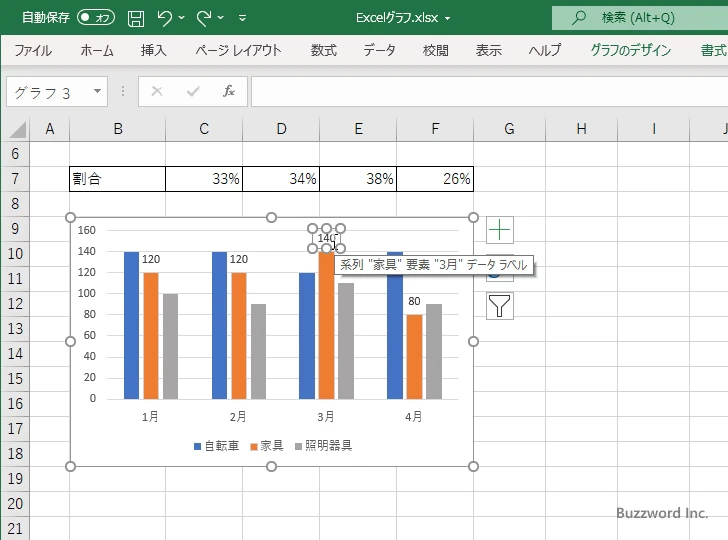Click the cell showing 34%
This screenshot has height=540, width=728.
281,179
